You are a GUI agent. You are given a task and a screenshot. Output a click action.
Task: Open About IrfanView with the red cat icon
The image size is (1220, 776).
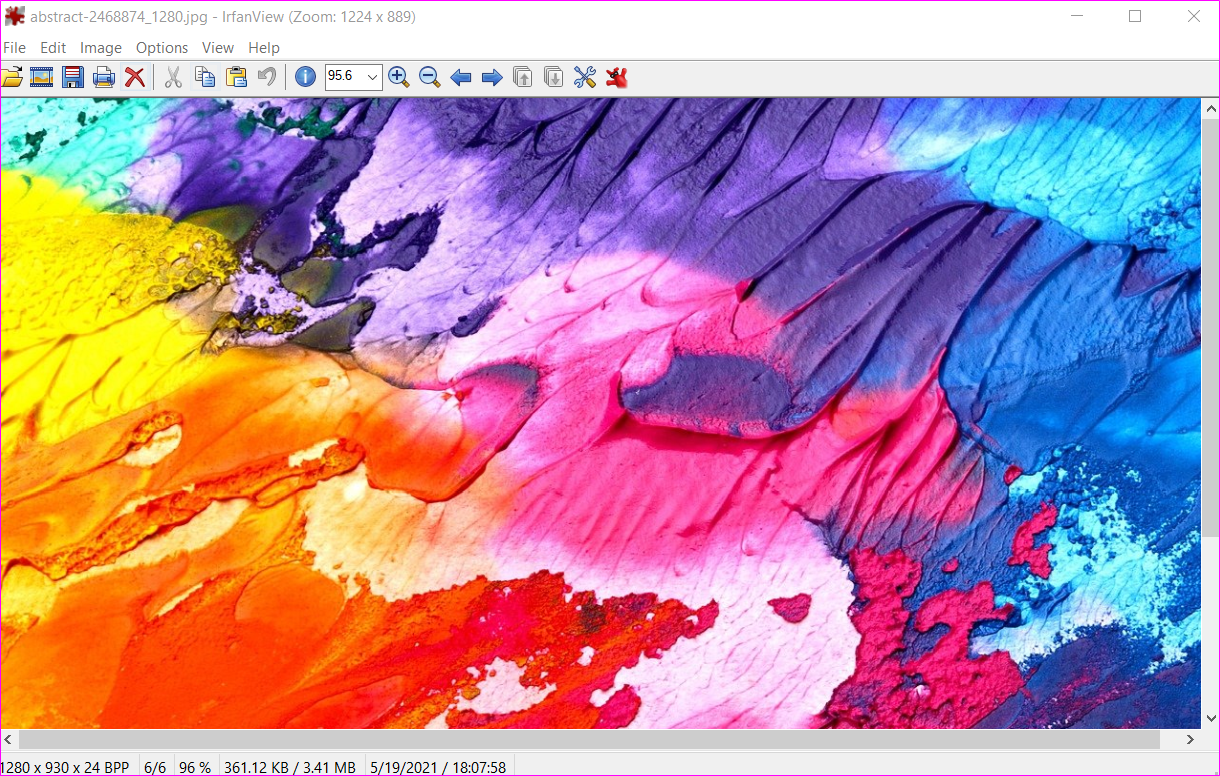pyautogui.click(x=616, y=77)
